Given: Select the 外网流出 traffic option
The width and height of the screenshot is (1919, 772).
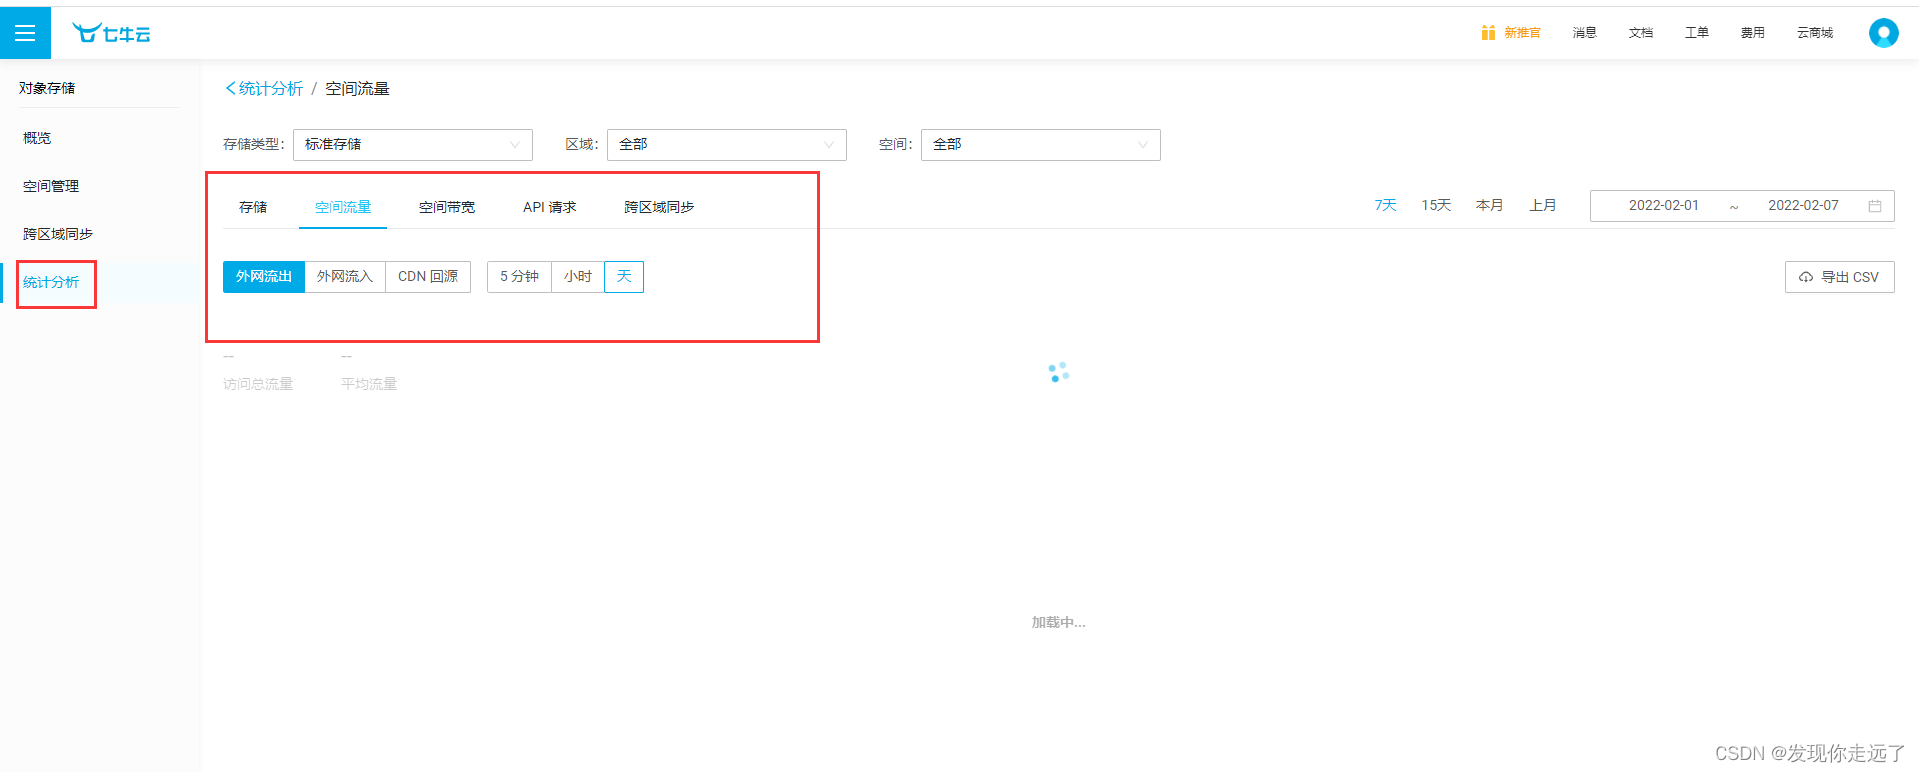Looking at the screenshot, I should click(x=264, y=277).
